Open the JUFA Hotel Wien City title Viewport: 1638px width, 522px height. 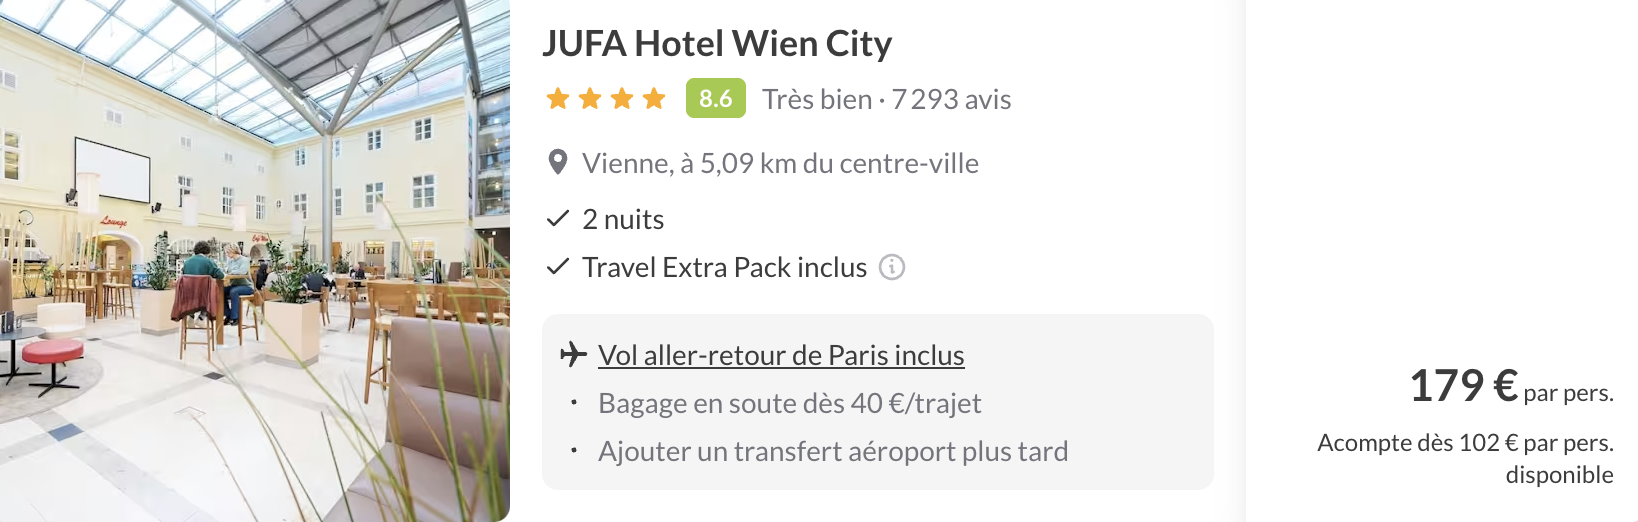(716, 44)
